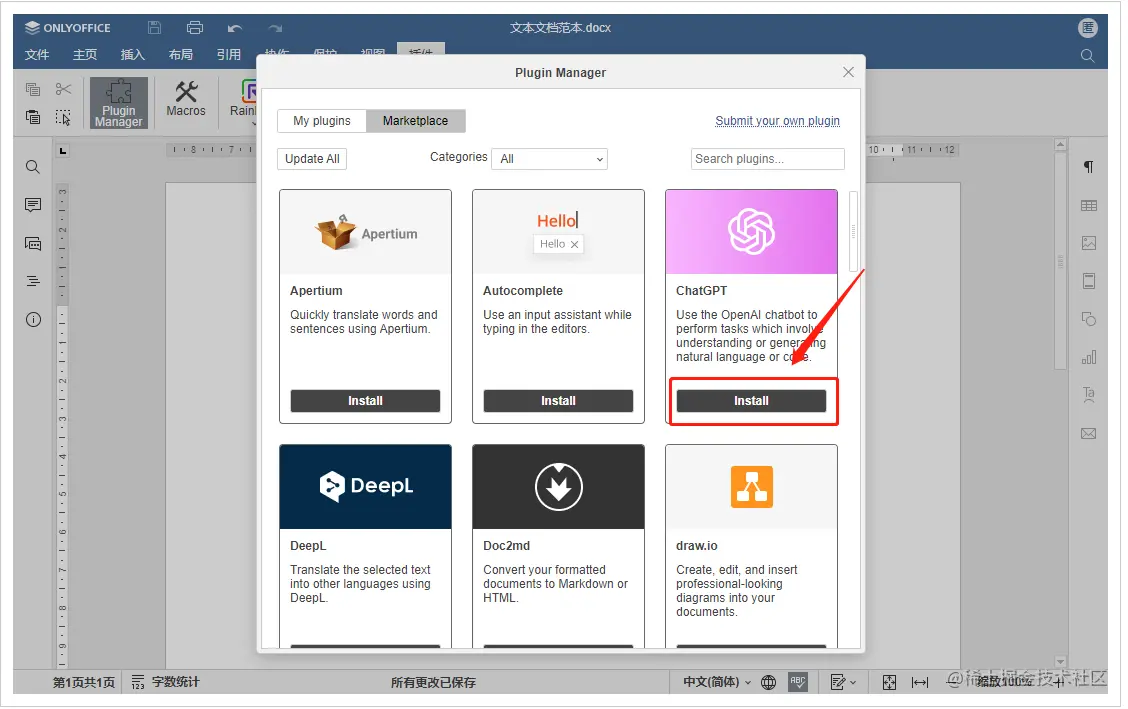Viewport: 1128px width, 709px height.
Task: Install the Apertium plugin
Action: 365,401
